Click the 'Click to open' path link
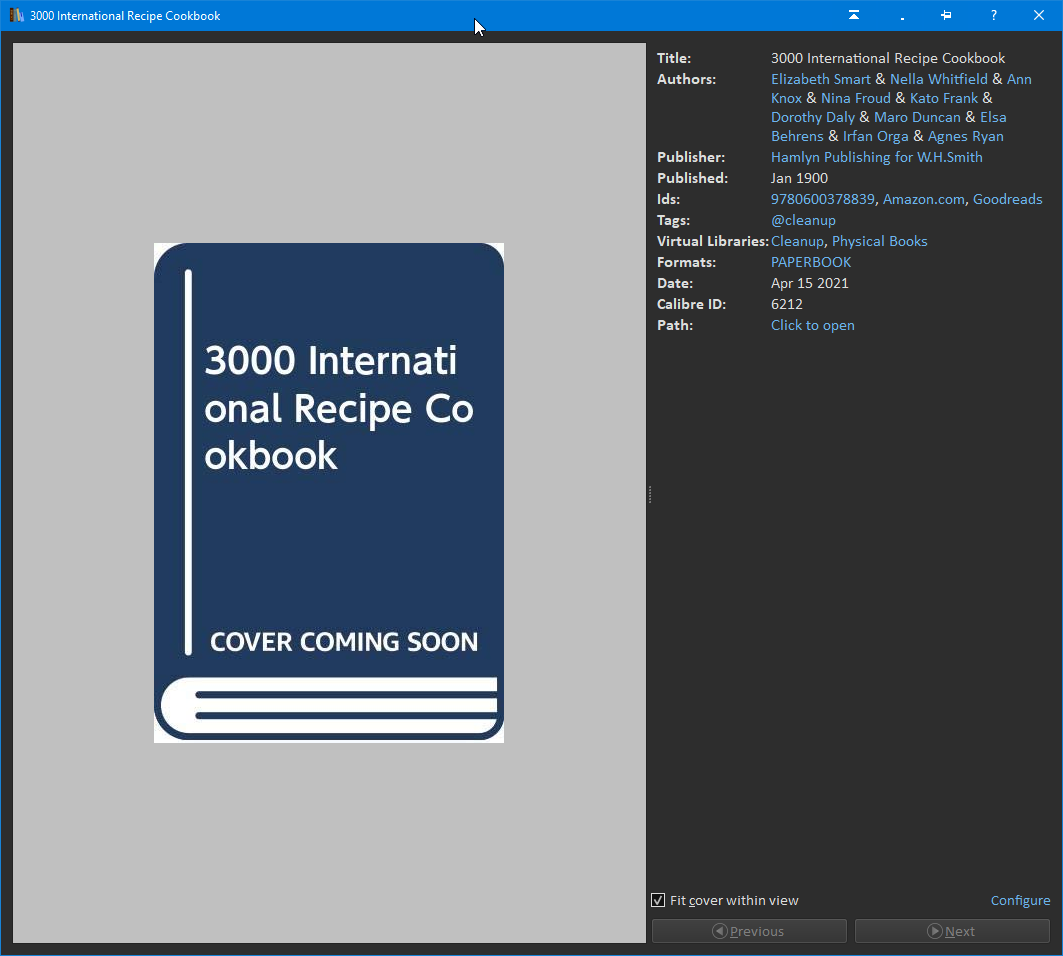Image resolution: width=1063 pixels, height=956 pixels. tap(812, 325)
